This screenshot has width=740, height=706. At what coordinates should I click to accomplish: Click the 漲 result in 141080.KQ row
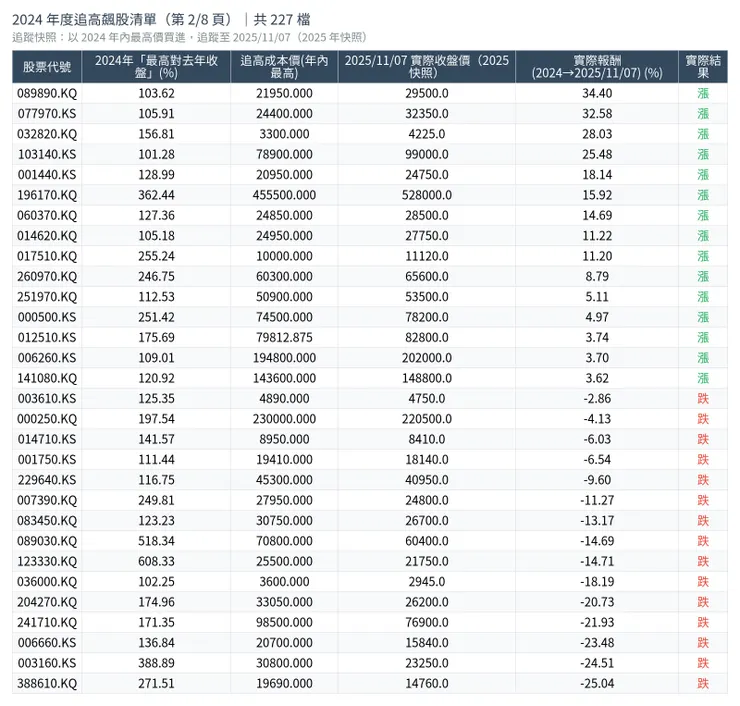[703, 378]
